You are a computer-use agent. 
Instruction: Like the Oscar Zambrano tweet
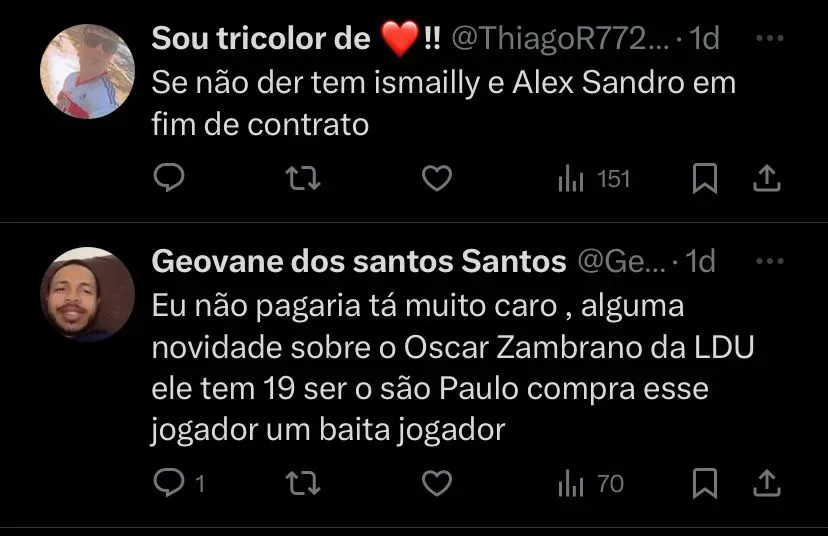[437, 483]
